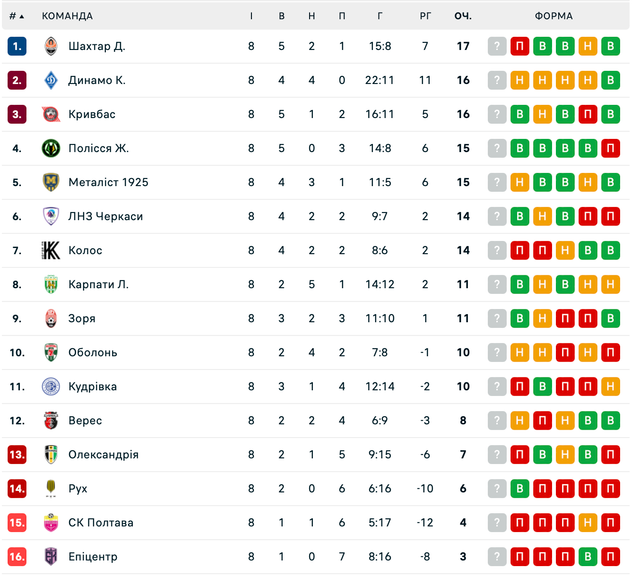Viewport: 640px width, 575px height.
Task: Click the gray upcoming-match badge in Рух row
Action: click(x=497, y=488)
